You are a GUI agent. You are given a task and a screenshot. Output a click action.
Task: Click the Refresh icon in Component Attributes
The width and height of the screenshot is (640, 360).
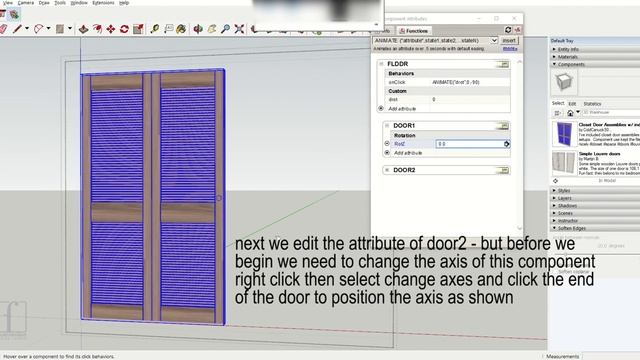pos(508,30)
